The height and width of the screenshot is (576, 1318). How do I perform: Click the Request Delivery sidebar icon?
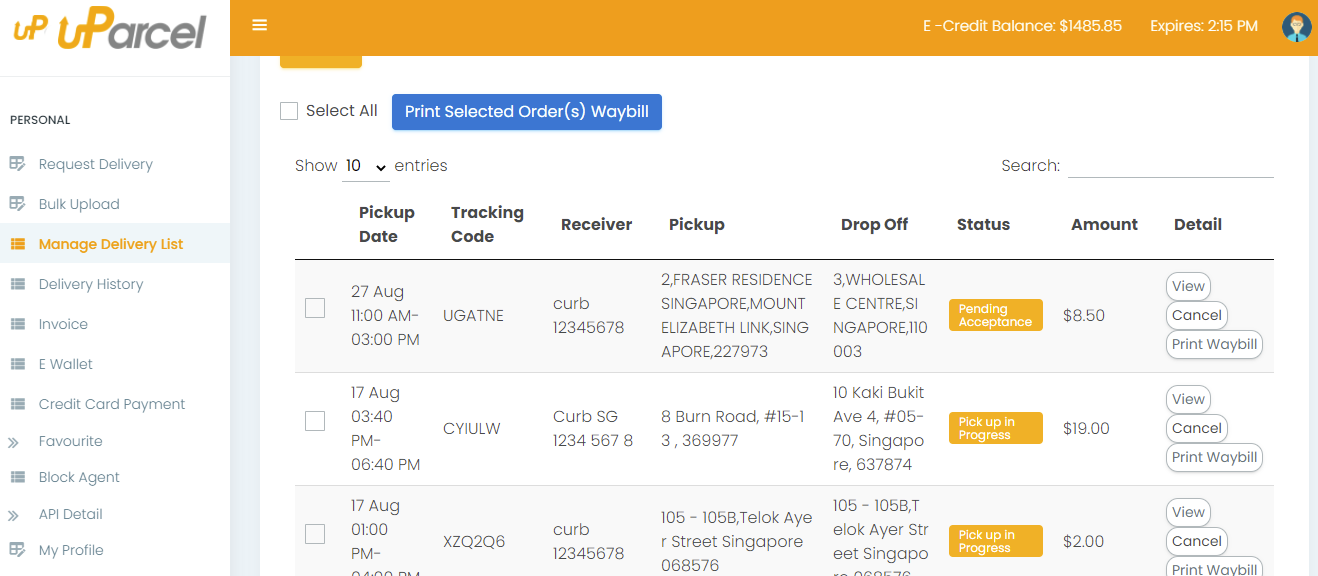pyautogui.click(x=17, y=164)
